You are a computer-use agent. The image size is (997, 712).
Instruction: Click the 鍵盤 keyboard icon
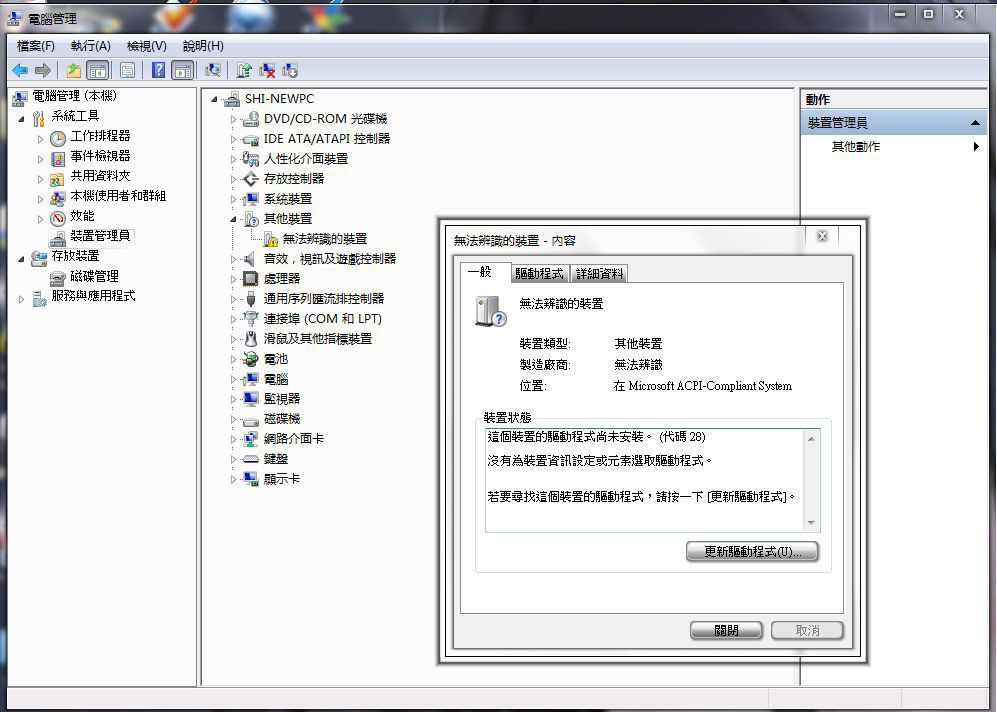point(251,459)
